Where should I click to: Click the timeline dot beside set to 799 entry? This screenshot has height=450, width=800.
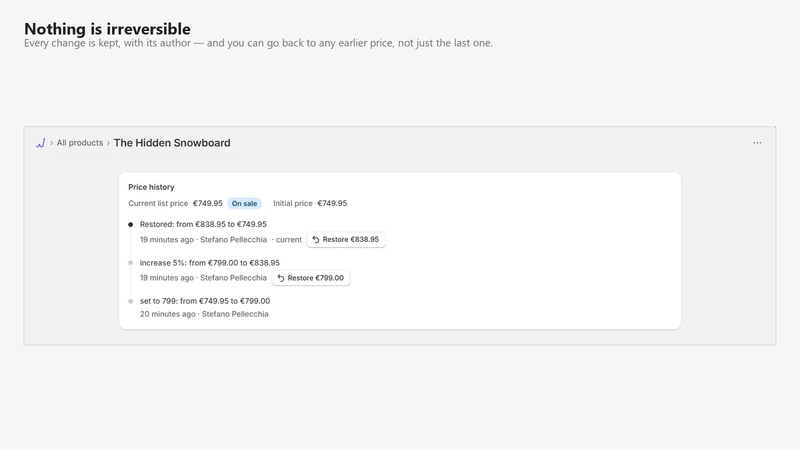click(131, 301)
